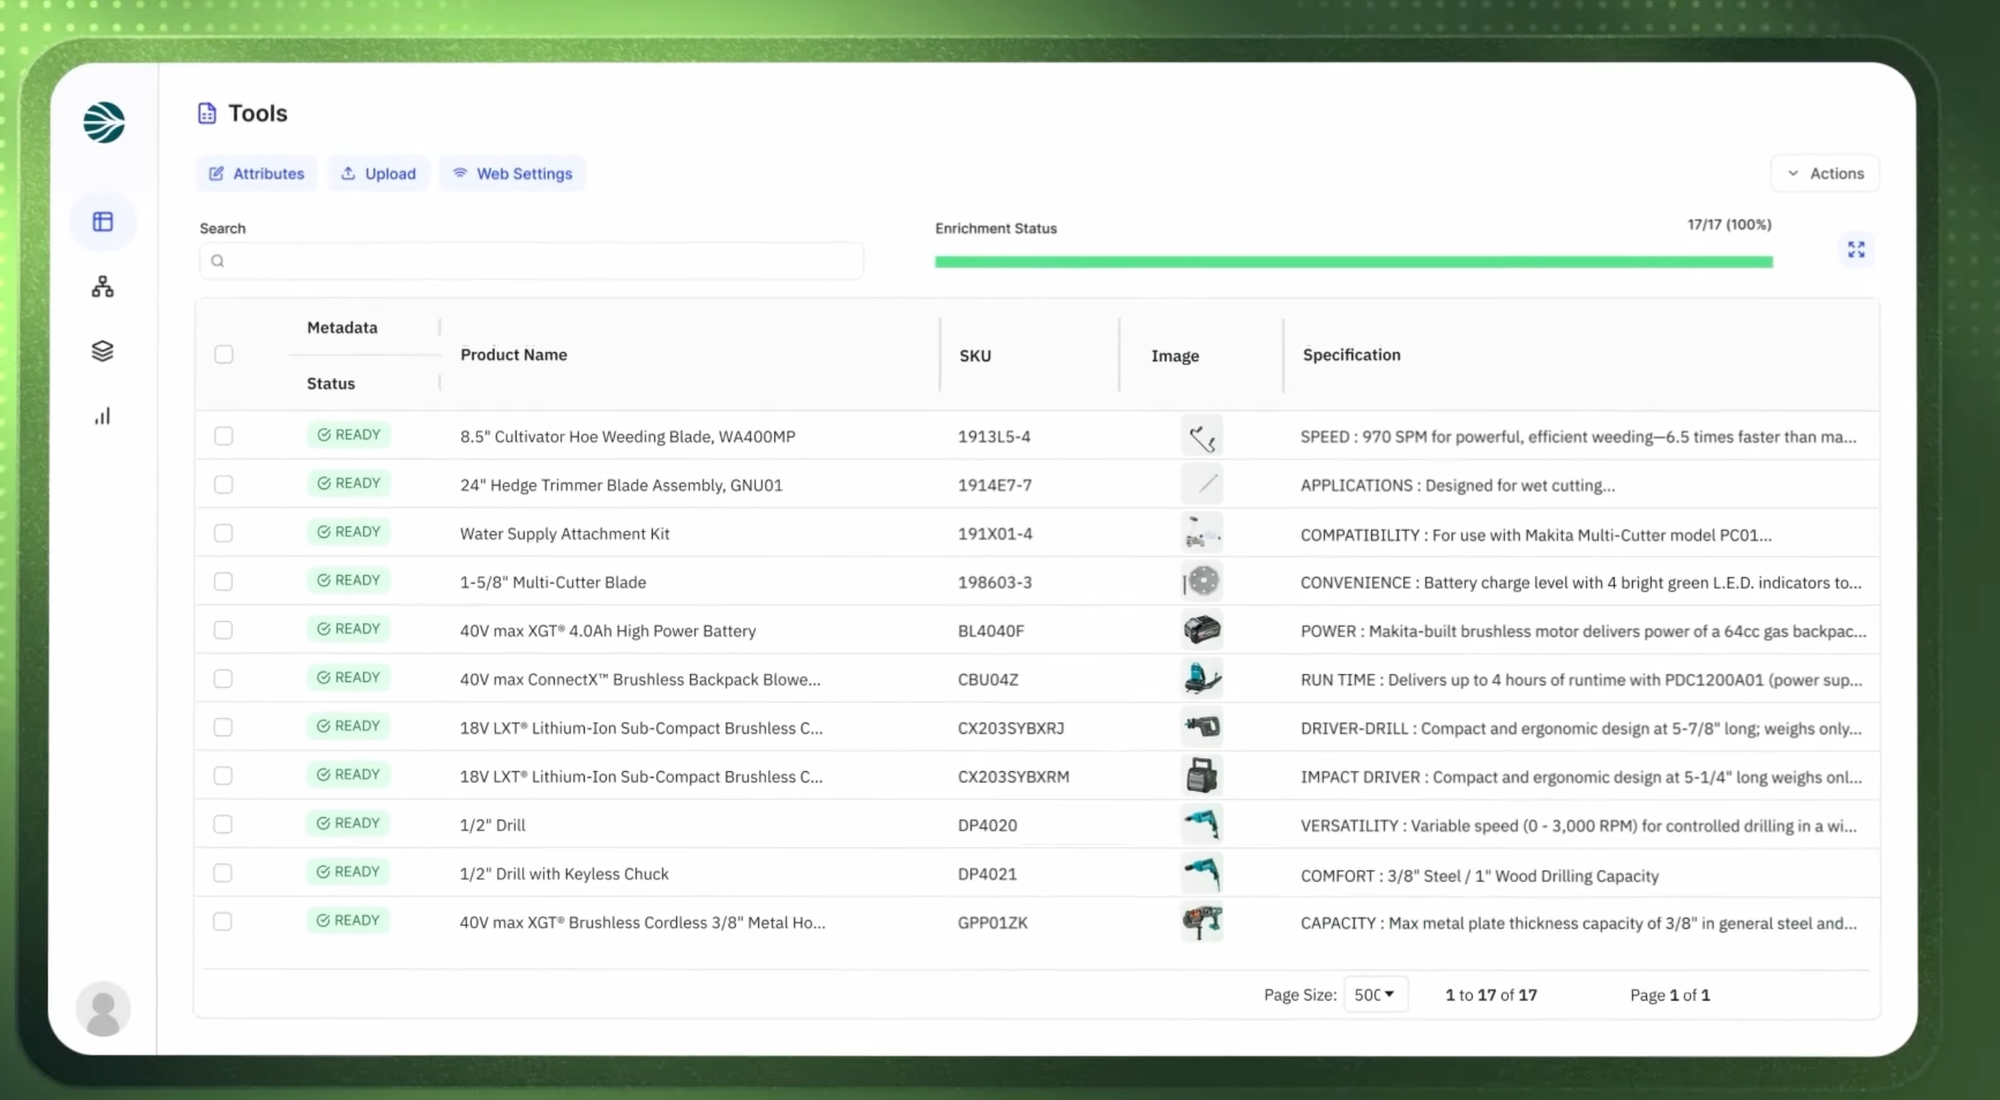Open the stacked layers sidebar icon
2000x1100 pixels.
coord(103,351)
